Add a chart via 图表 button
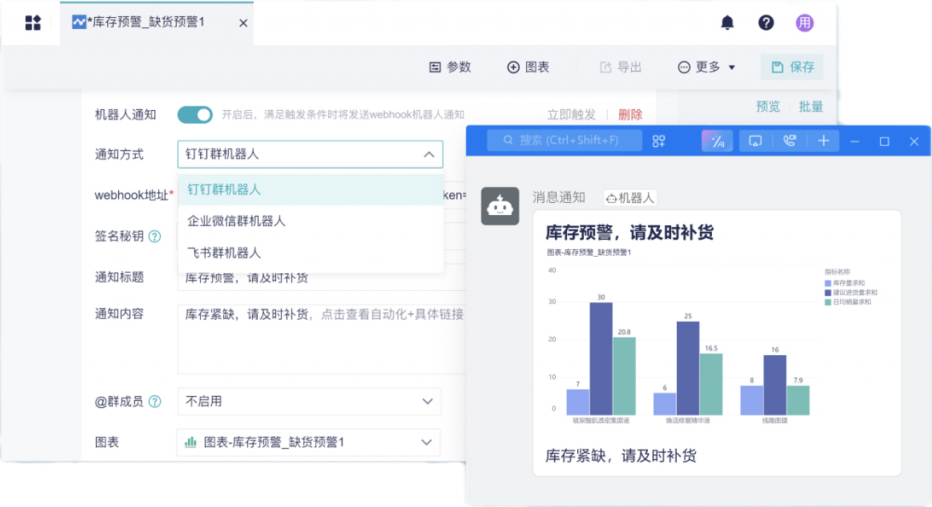The image size is (932, 507). coord(528,67)
